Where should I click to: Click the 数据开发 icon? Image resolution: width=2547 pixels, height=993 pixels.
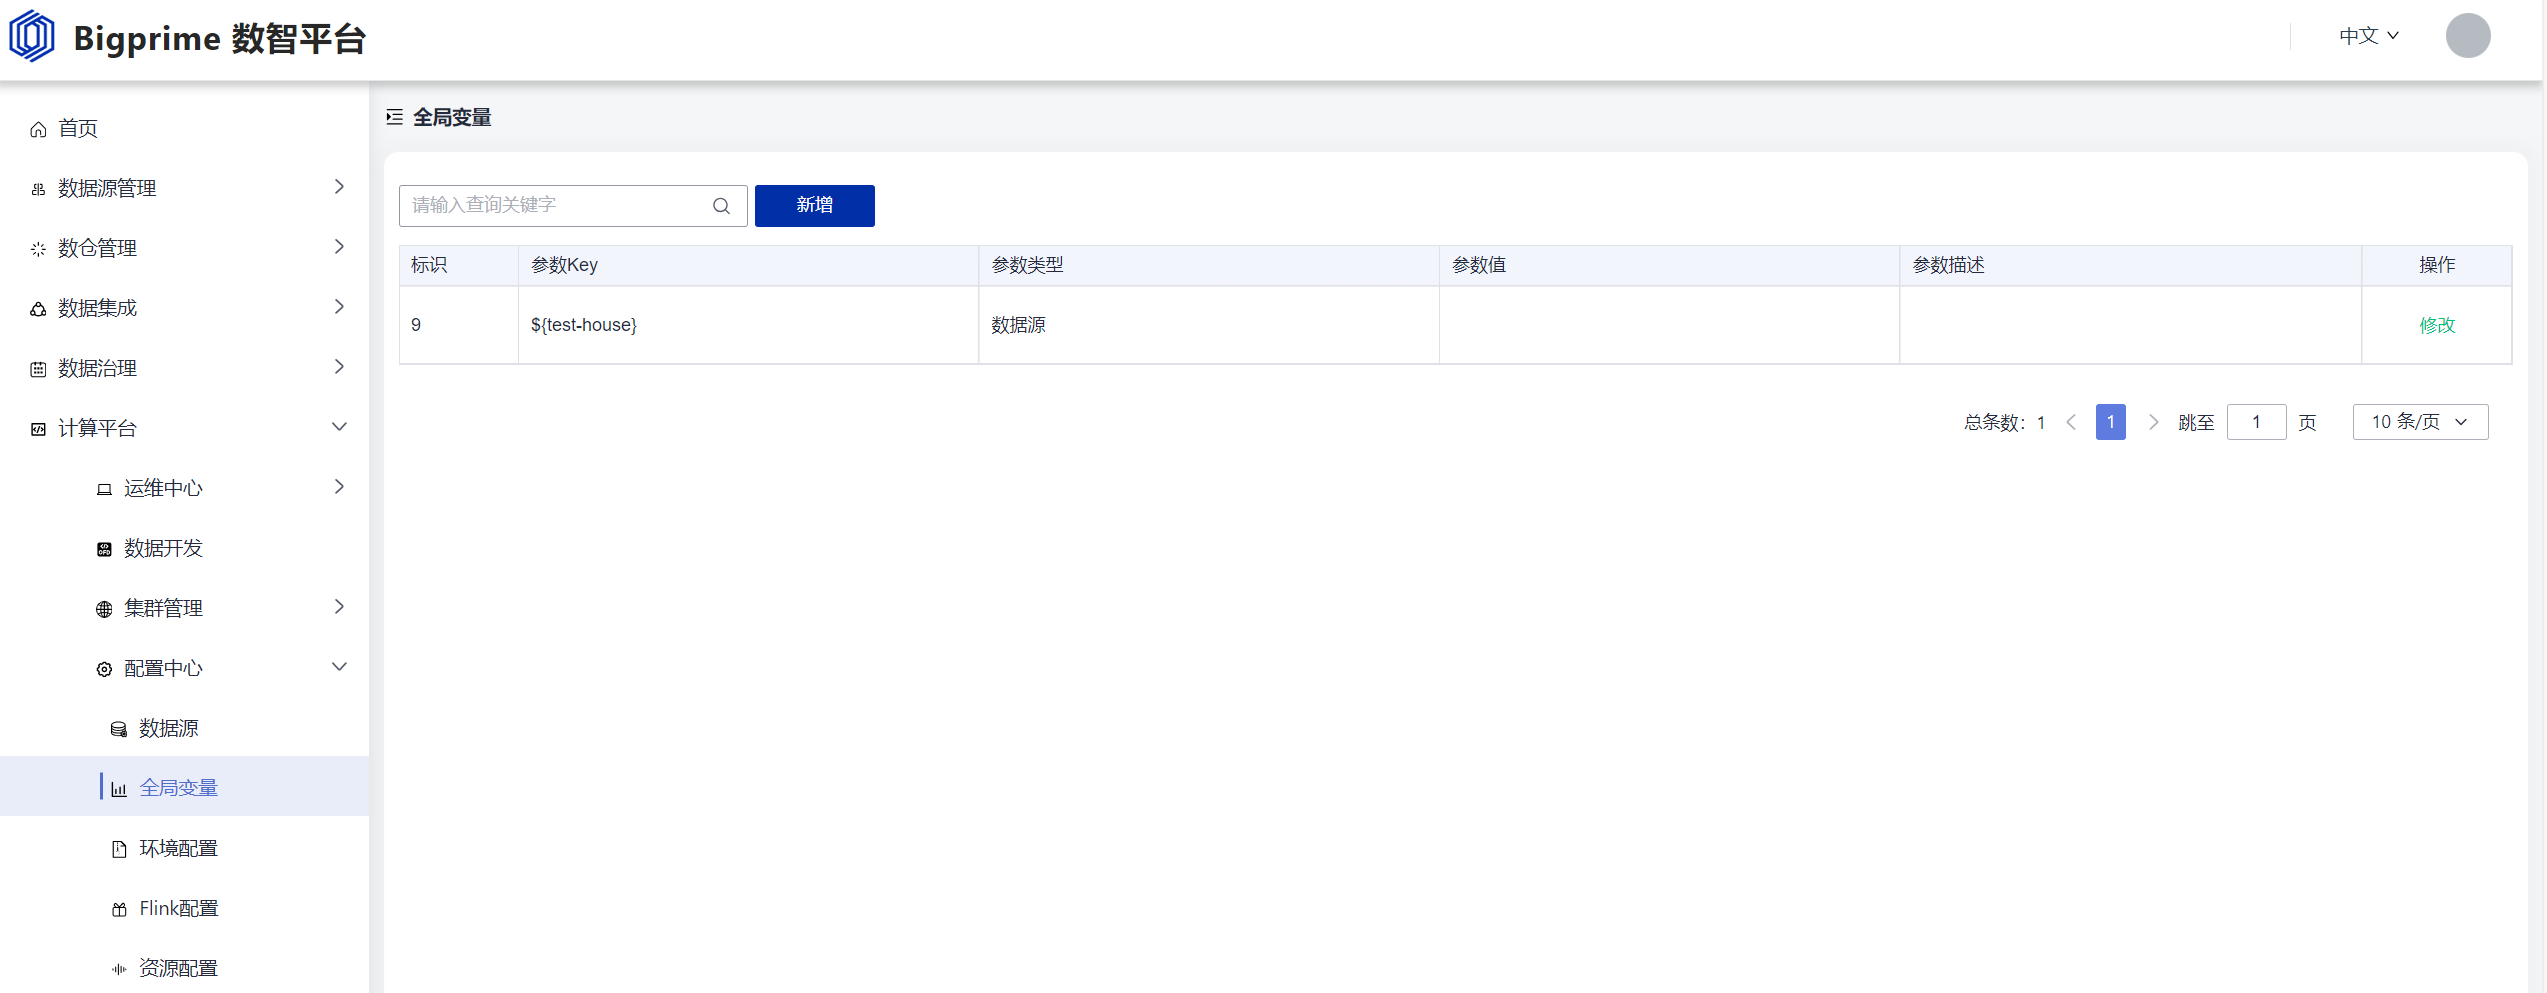coord(104,549)
